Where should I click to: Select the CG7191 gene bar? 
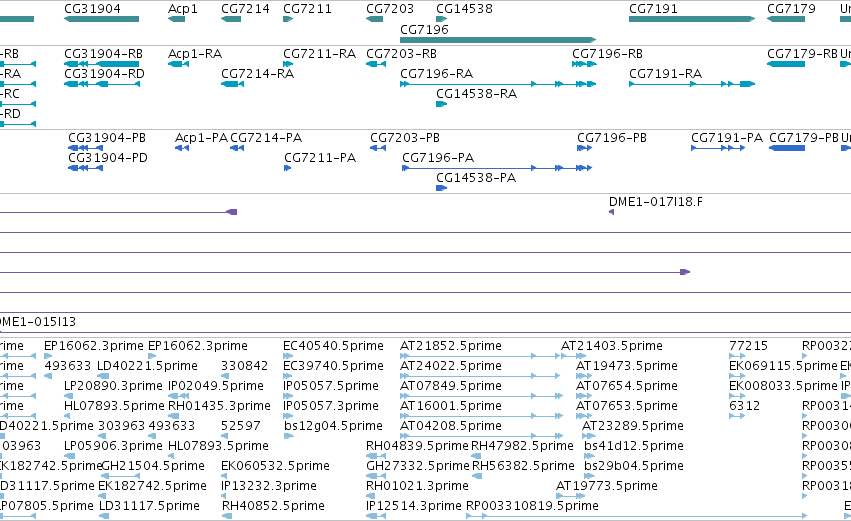692,19
